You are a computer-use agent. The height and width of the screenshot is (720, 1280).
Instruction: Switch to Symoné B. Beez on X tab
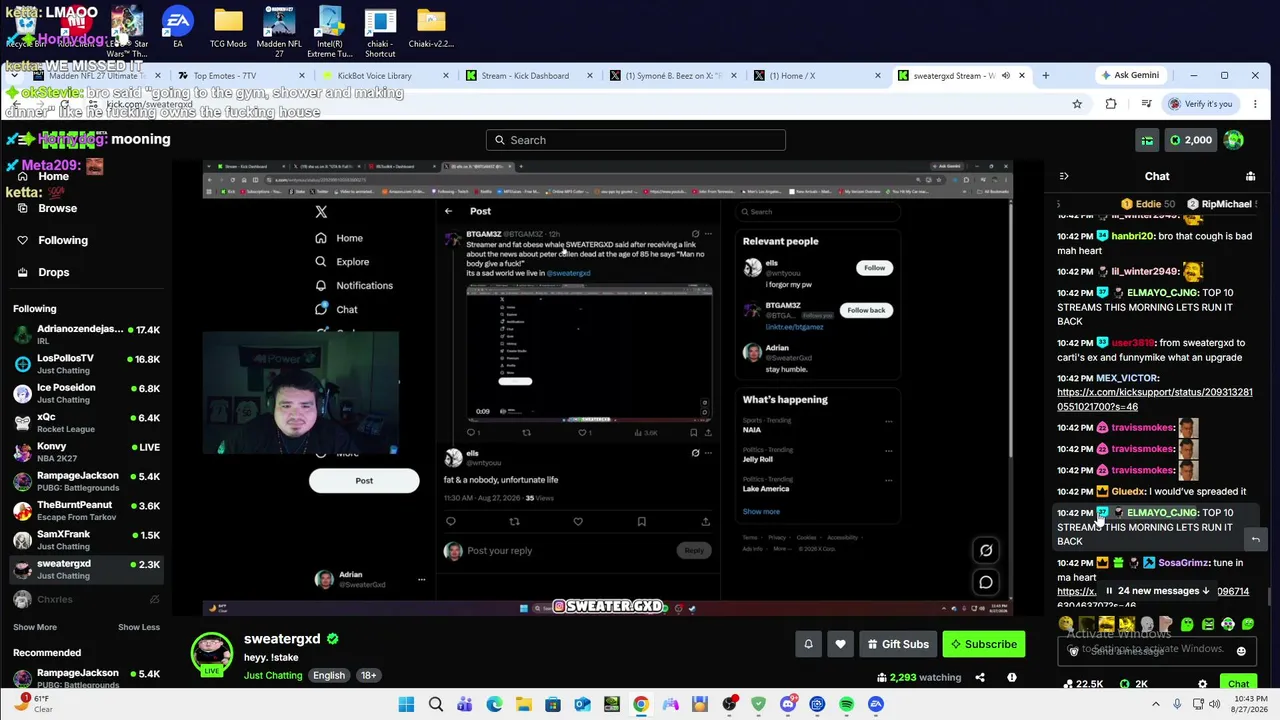(x=675, y=76)
